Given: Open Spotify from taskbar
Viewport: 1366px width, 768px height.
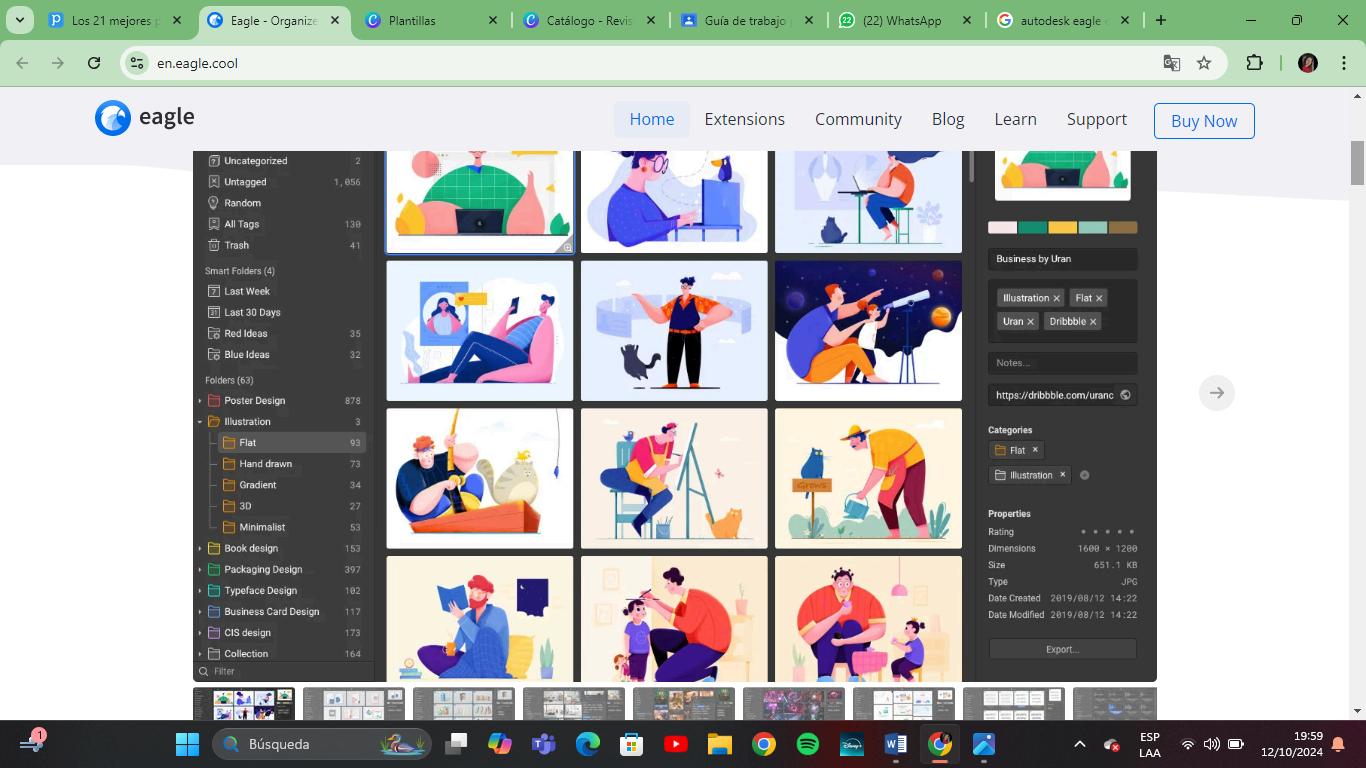Looking at the screenshot, I should coord(808,744).
